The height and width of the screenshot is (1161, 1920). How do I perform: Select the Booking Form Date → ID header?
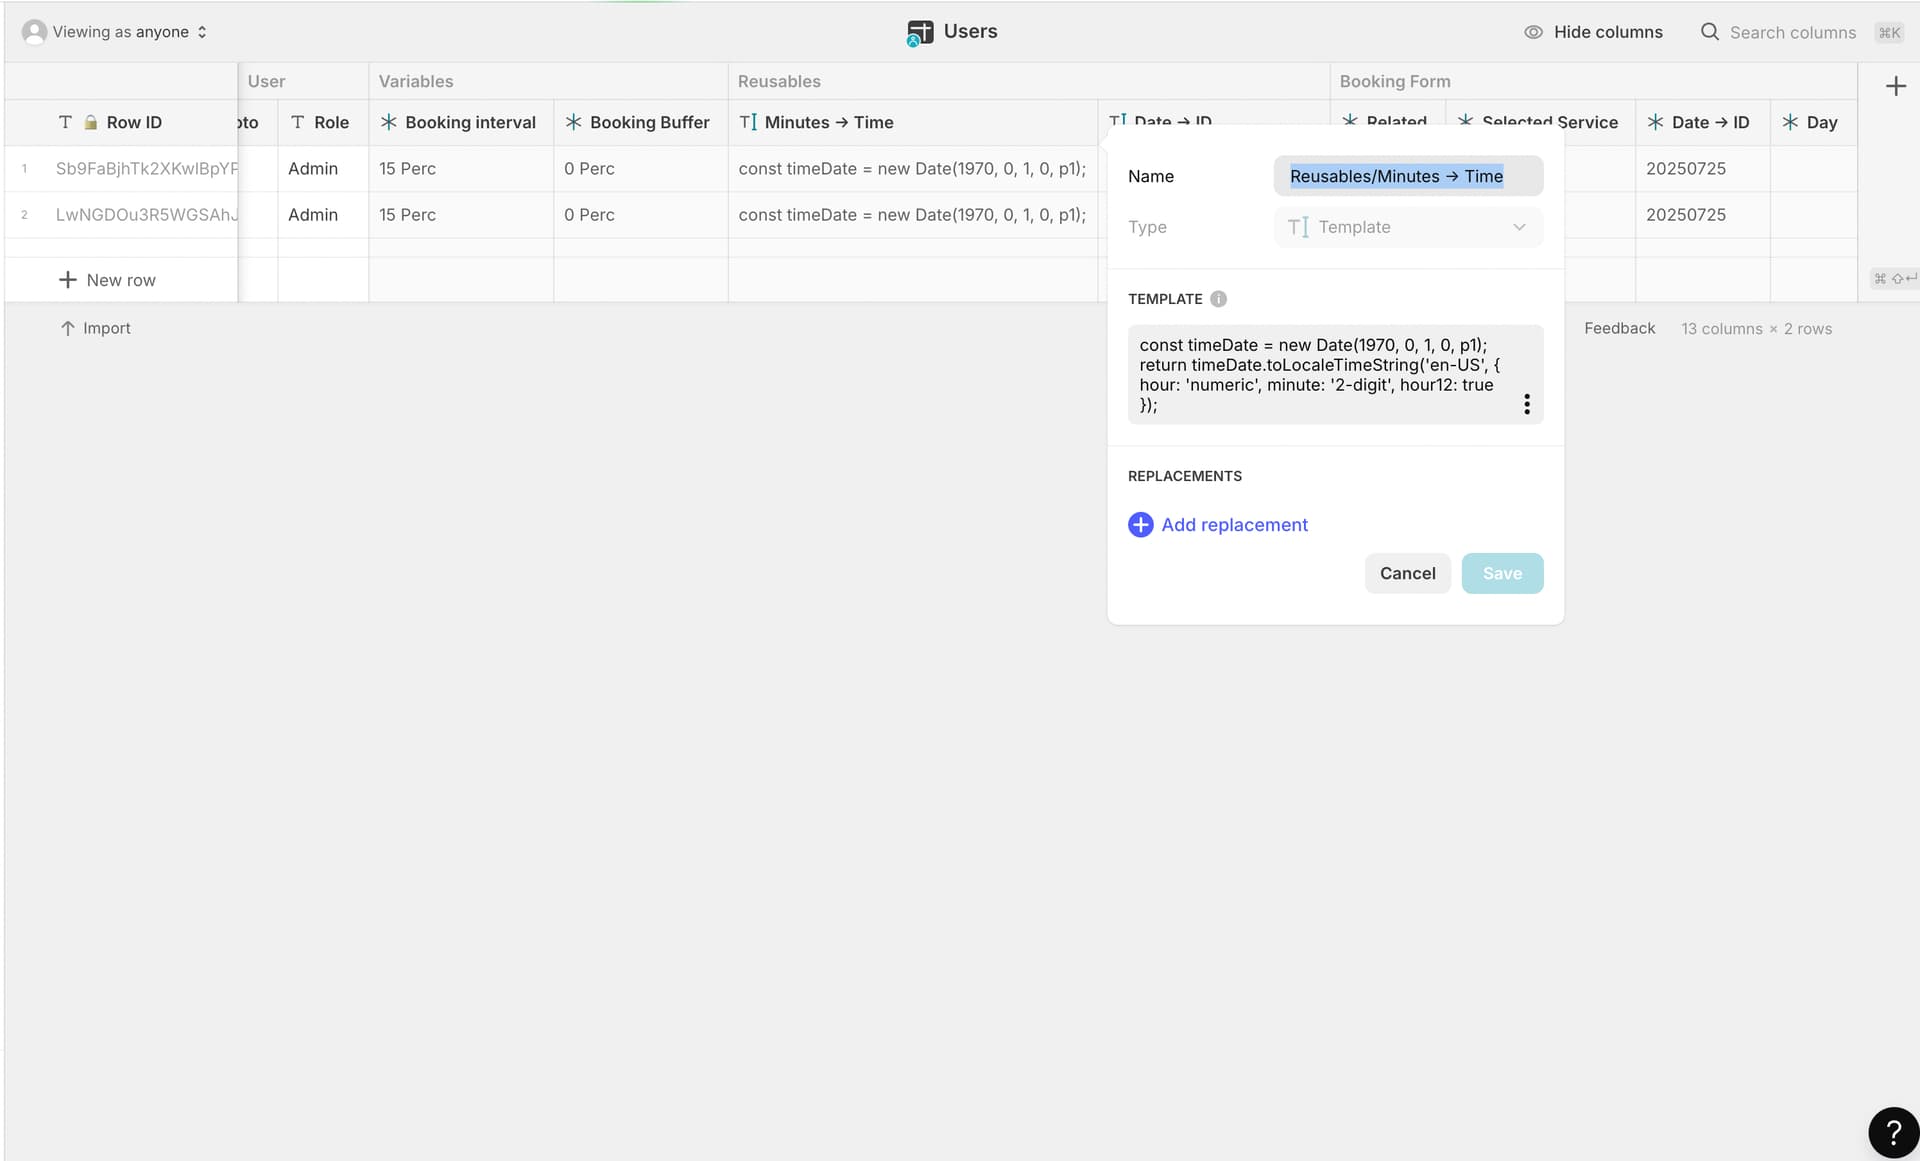click(1703, 122)
